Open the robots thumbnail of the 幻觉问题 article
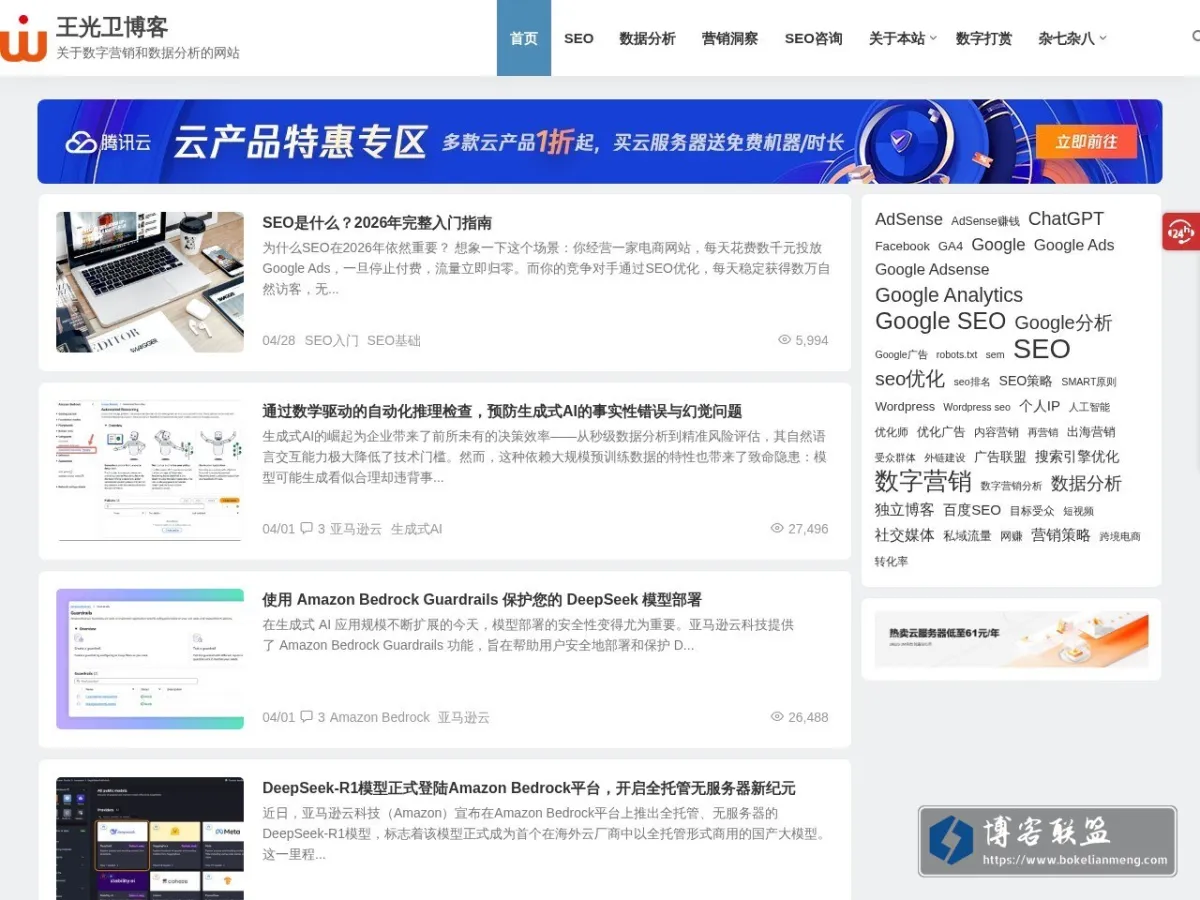 pyautogui.click(x=150, y=470)
